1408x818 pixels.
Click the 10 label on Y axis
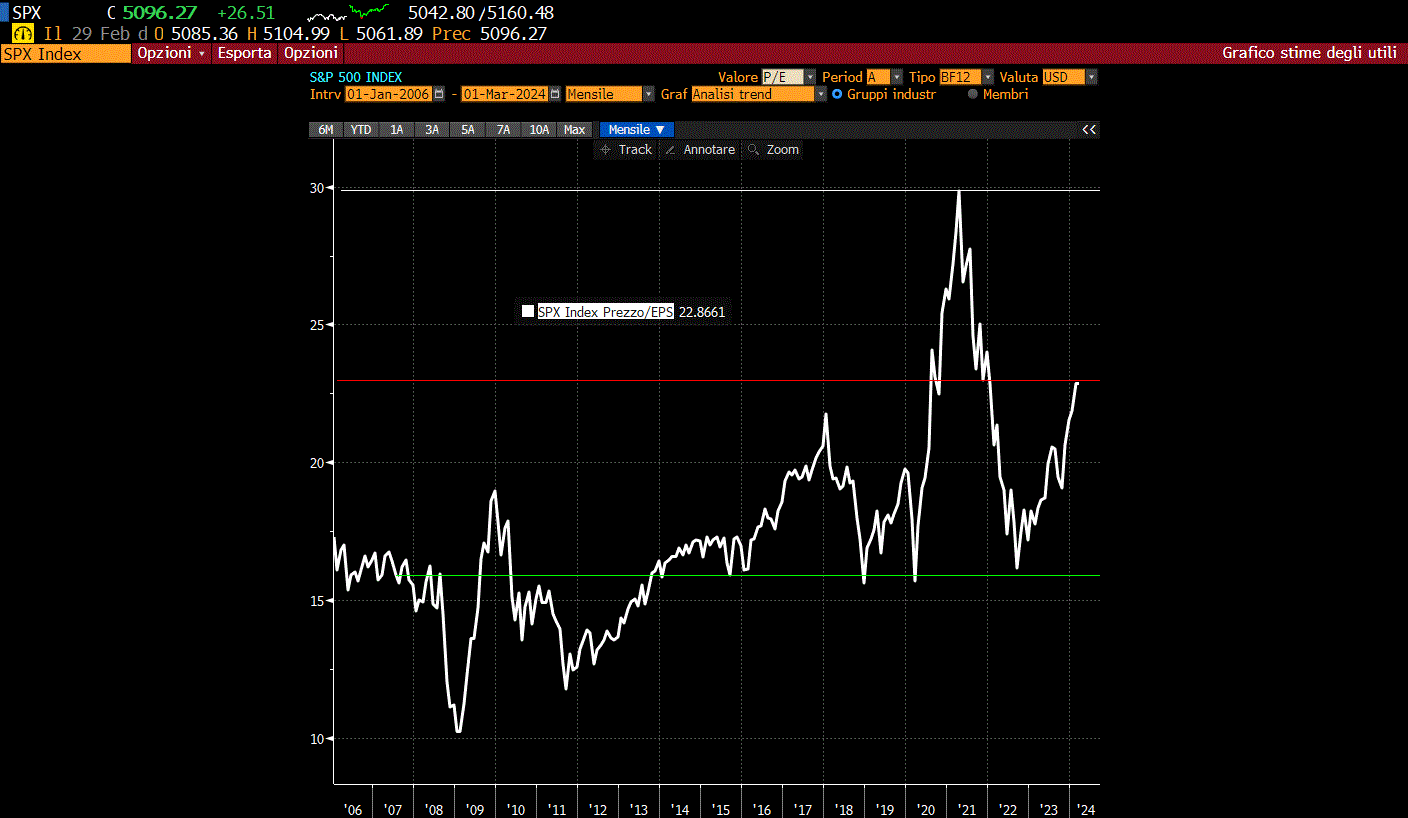tap(317, 739)
